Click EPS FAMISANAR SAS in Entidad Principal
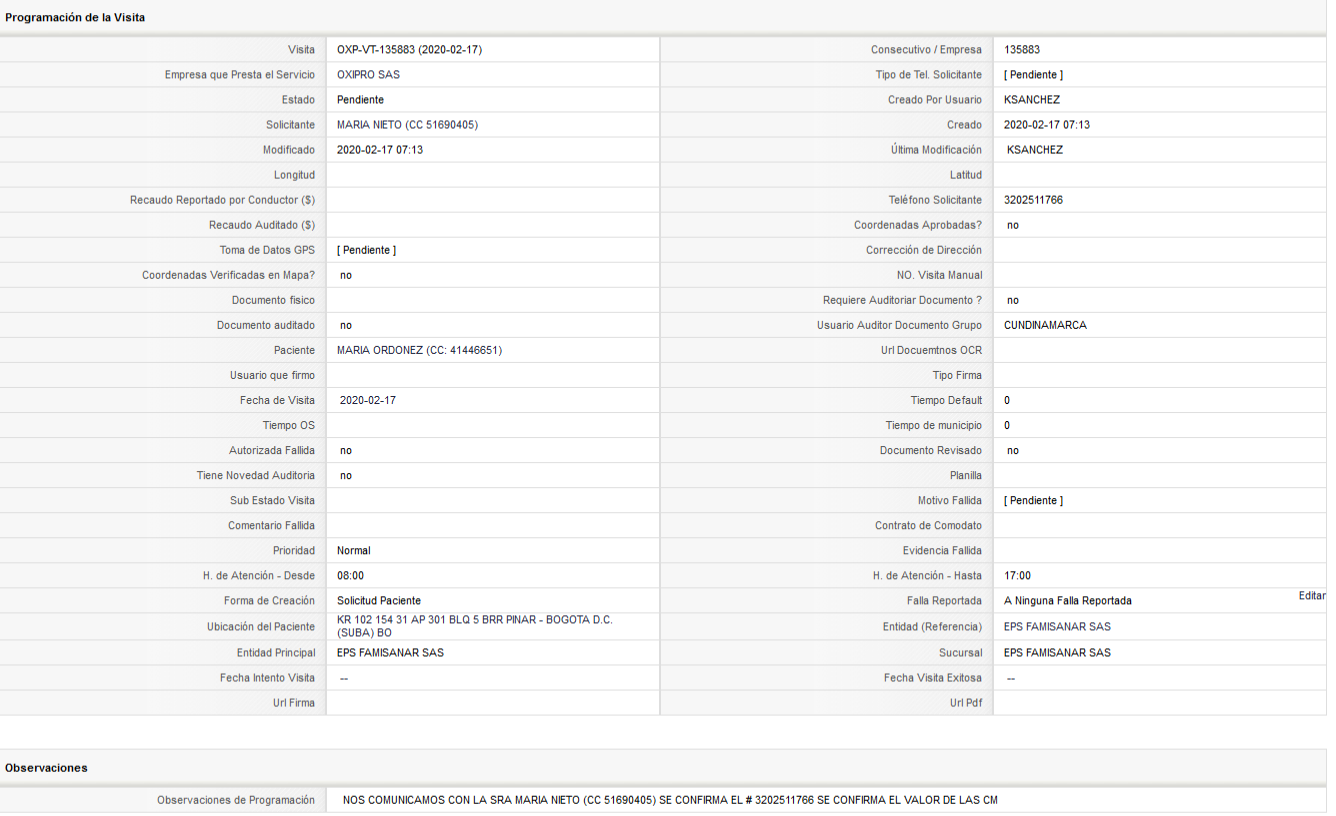Screen dimensions: 1336x816 [390, 652]
